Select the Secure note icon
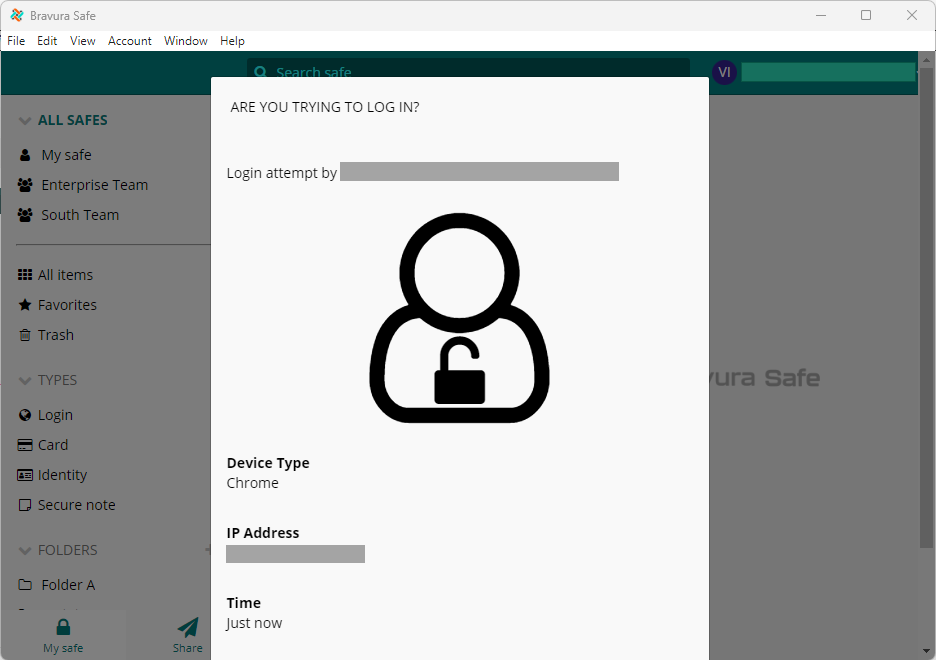 [x=24, y=504]
